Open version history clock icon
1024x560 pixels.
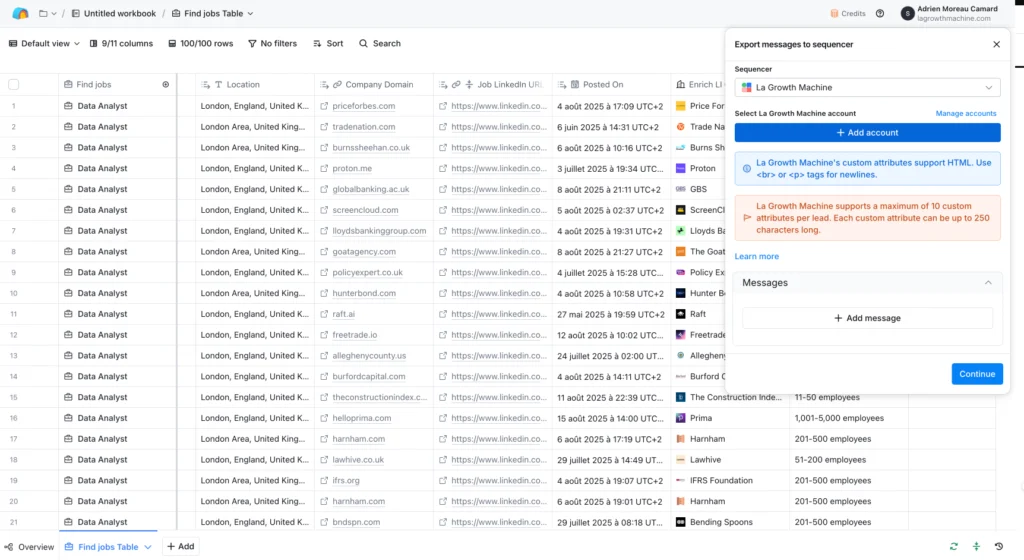point(999,546)
